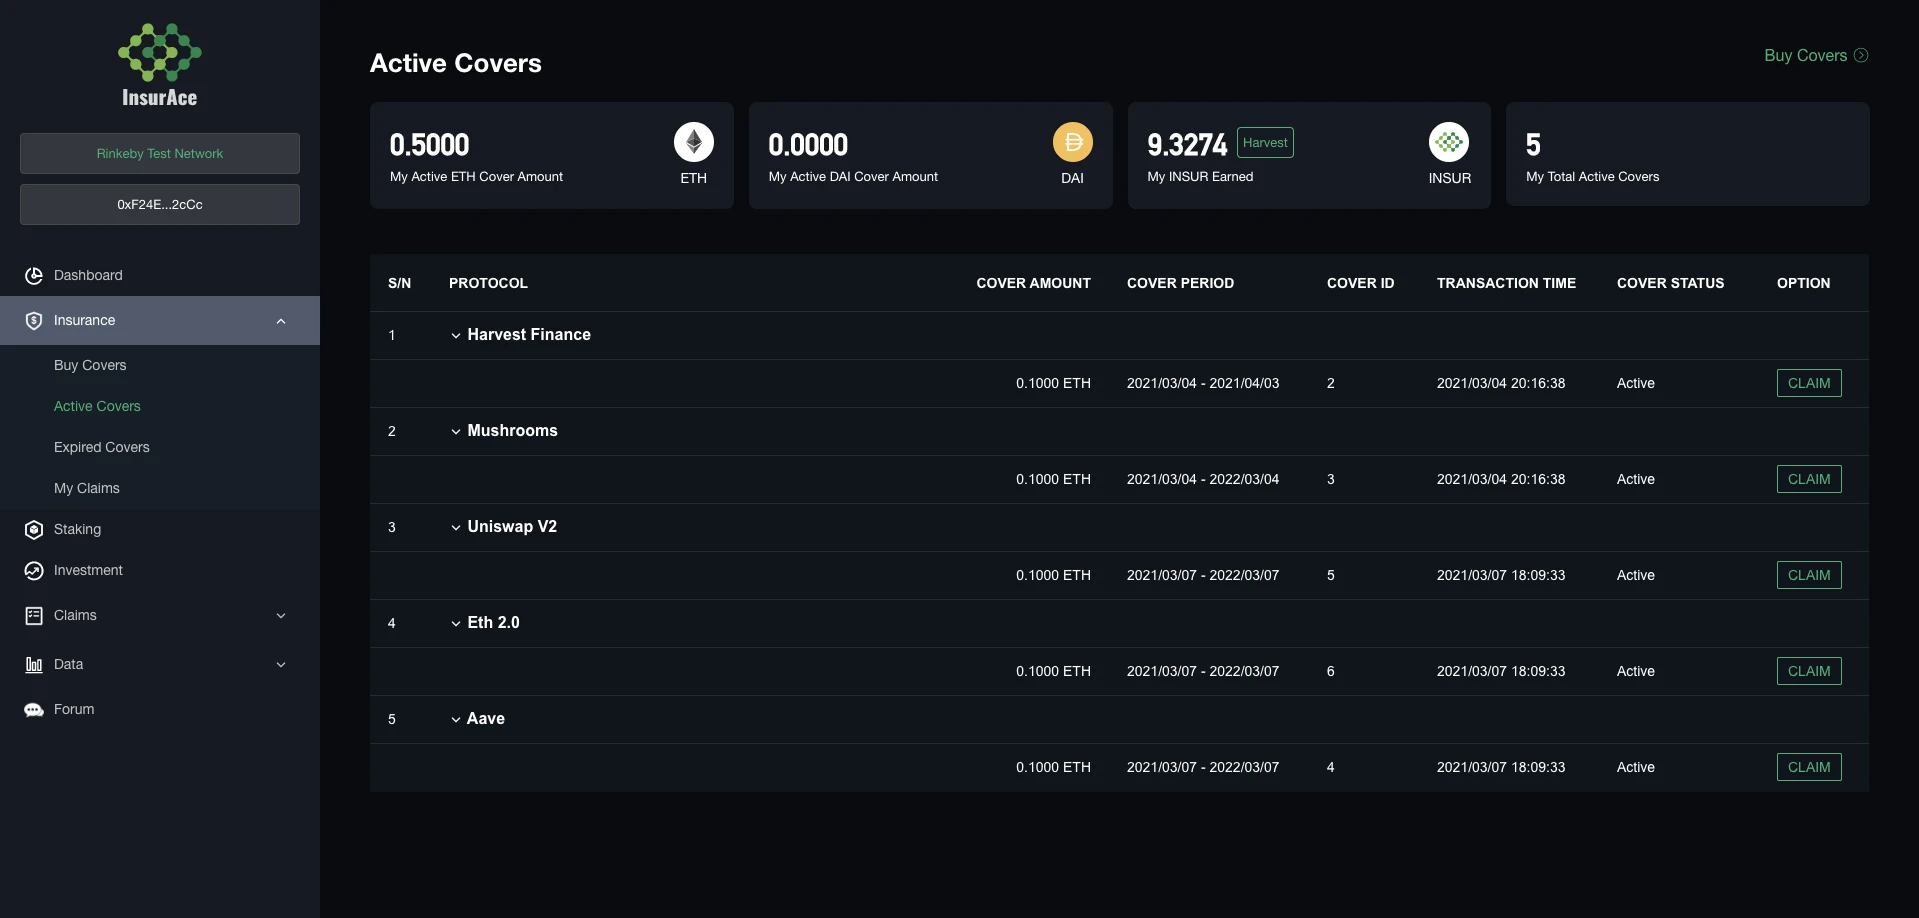
Task: Click the DAI coin icon
Action: point(1073,142)
